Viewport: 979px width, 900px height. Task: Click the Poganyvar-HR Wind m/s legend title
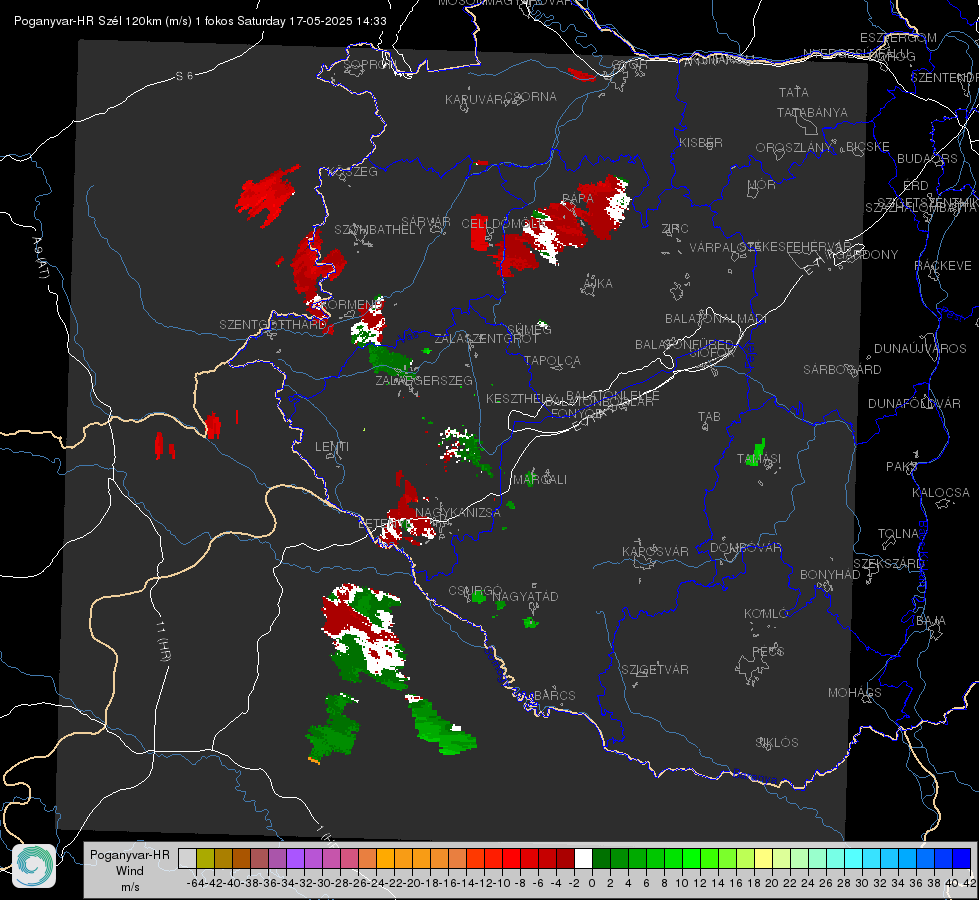(x=130, y=871)
